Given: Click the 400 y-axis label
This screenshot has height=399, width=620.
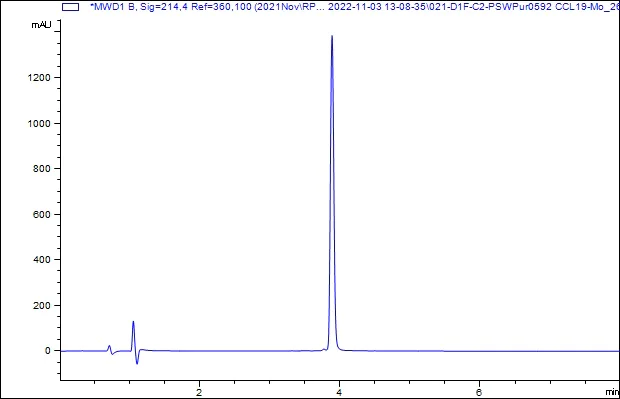Looking at the screenshot, I should [x=42, y=260].
